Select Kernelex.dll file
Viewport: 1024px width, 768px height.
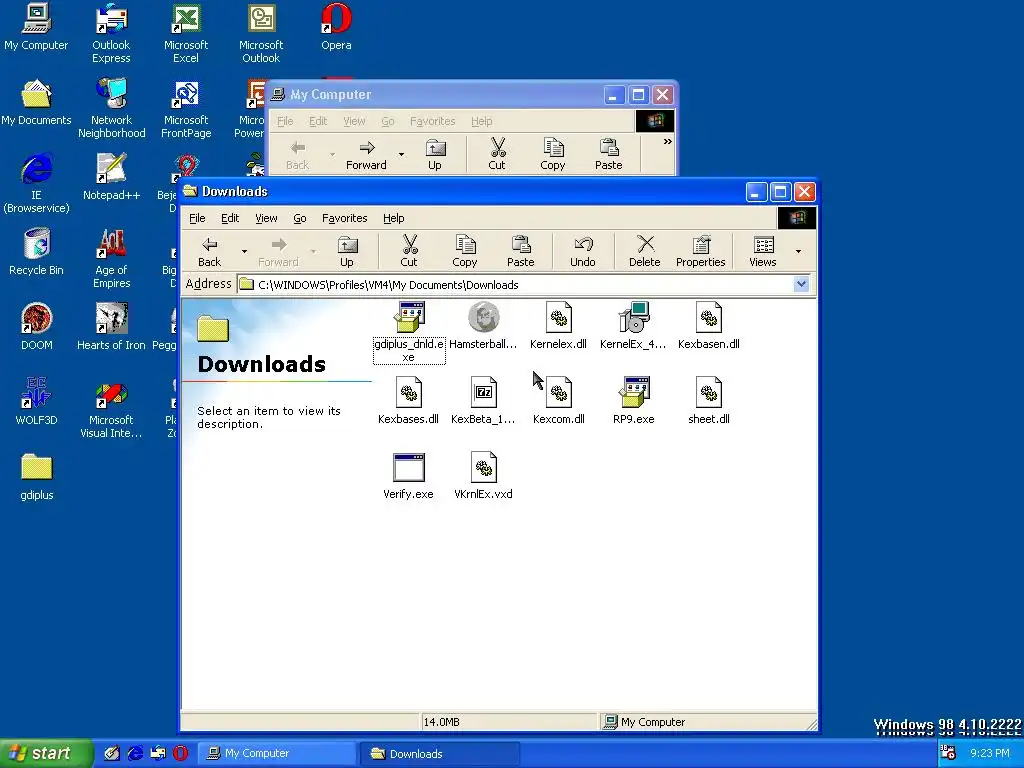coord(558,325)
